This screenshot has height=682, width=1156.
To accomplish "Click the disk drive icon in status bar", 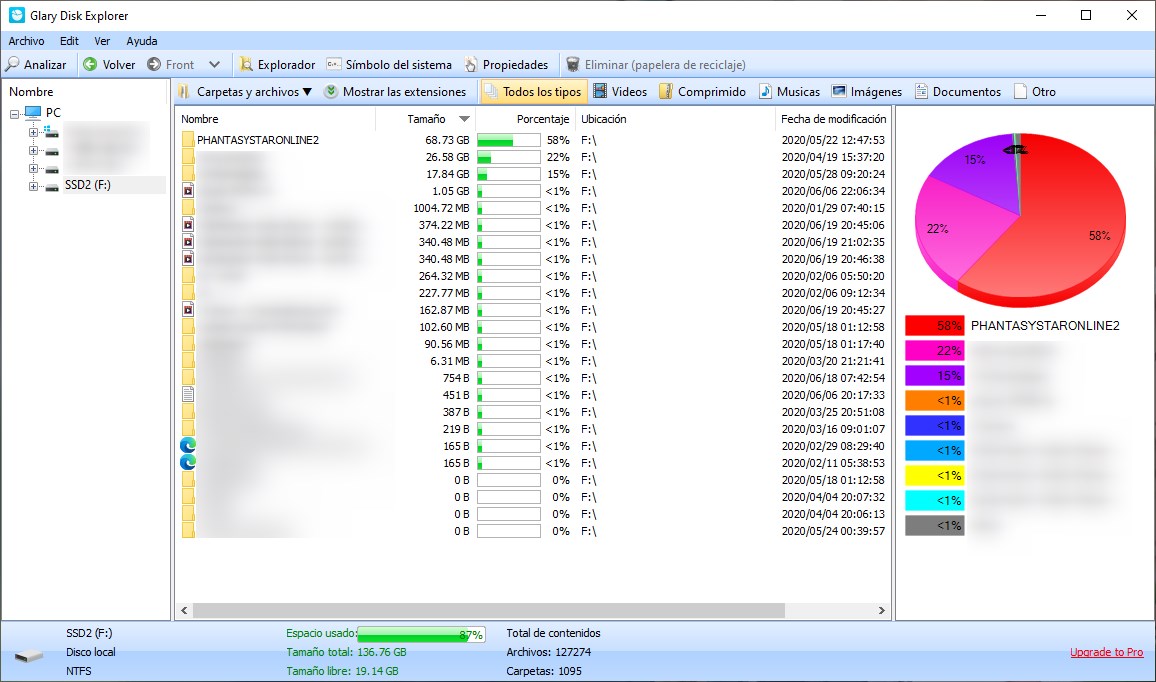I will [x=29, y=655].
